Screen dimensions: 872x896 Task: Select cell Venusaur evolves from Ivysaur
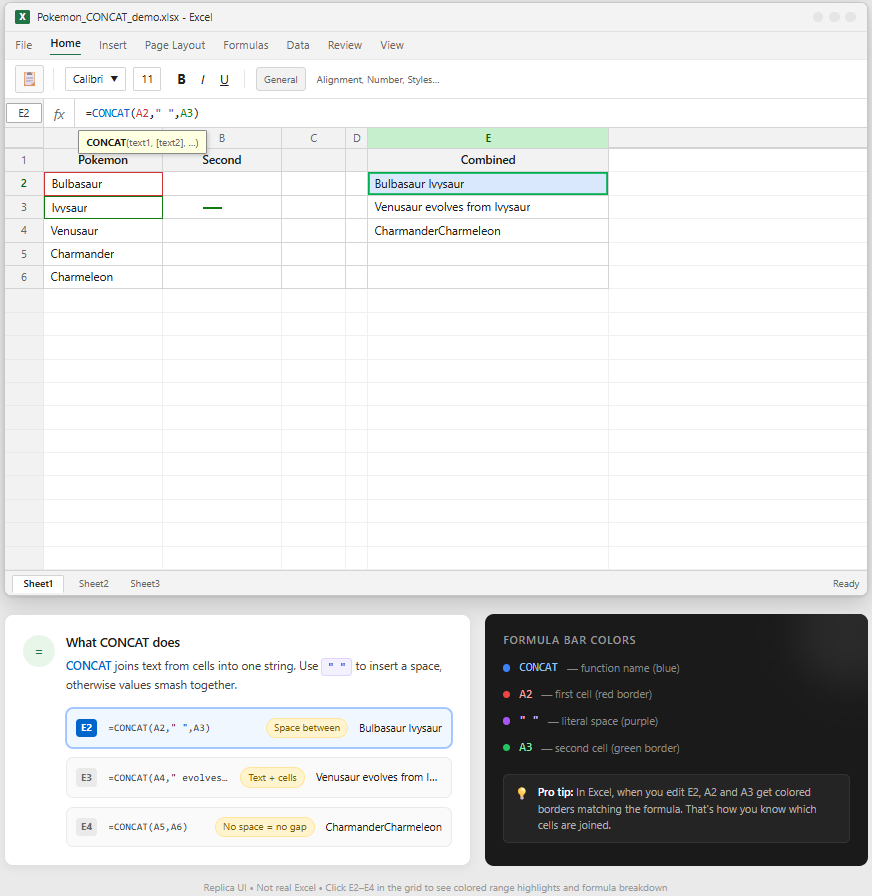pos(488,207)
